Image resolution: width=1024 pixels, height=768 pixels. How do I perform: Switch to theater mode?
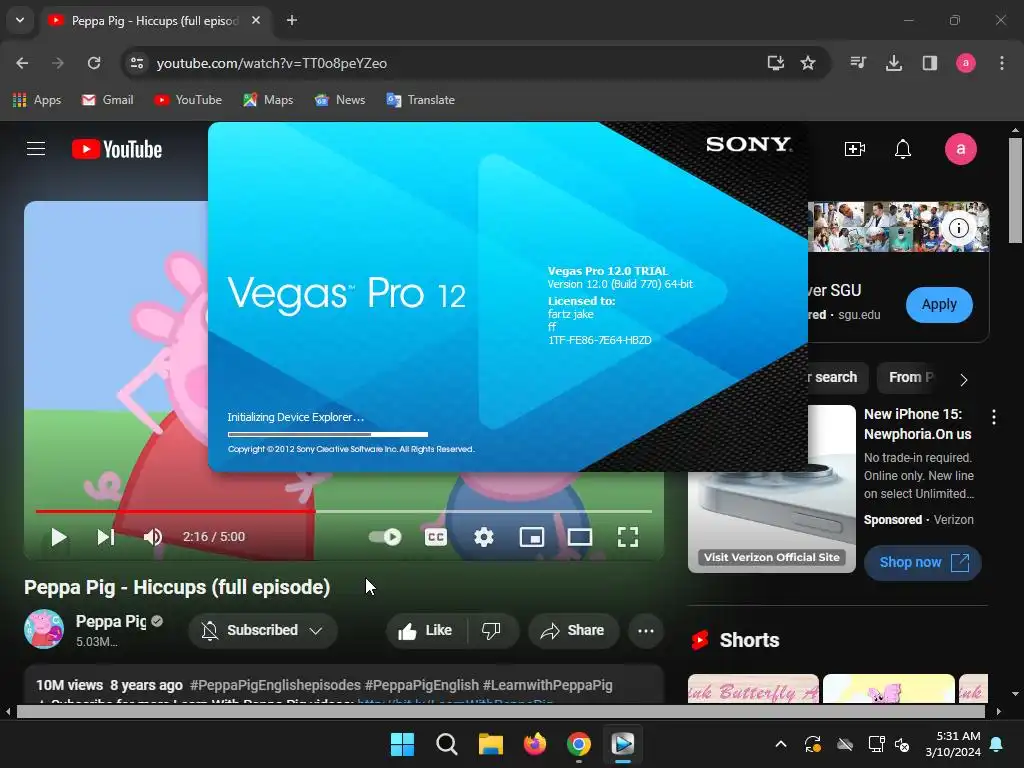tap(580, 537)
